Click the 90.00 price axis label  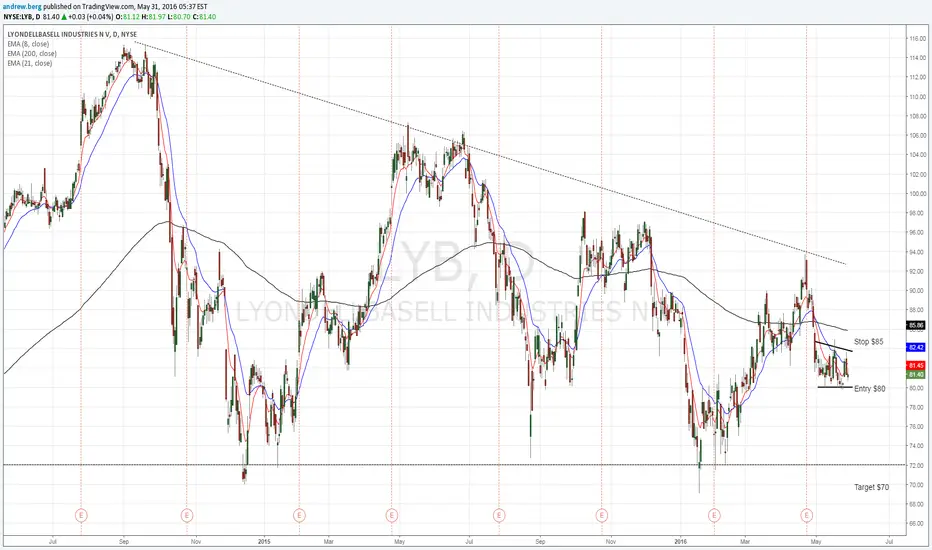coord(917,291)
